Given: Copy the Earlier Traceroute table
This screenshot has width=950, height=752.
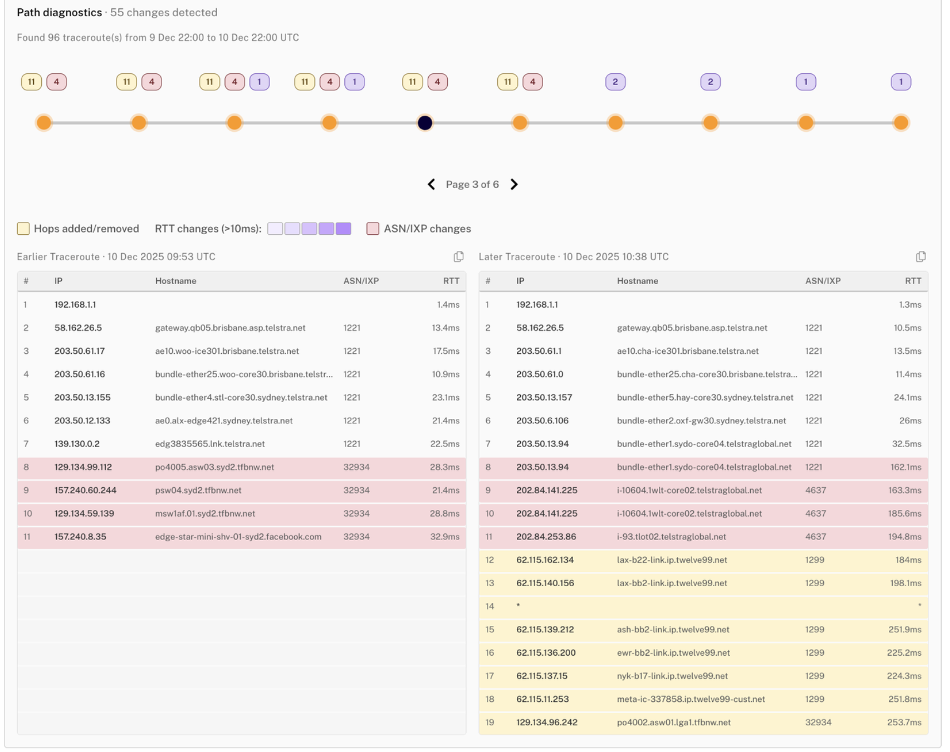Looking at the screenshot, I should (x=459, y=257).
